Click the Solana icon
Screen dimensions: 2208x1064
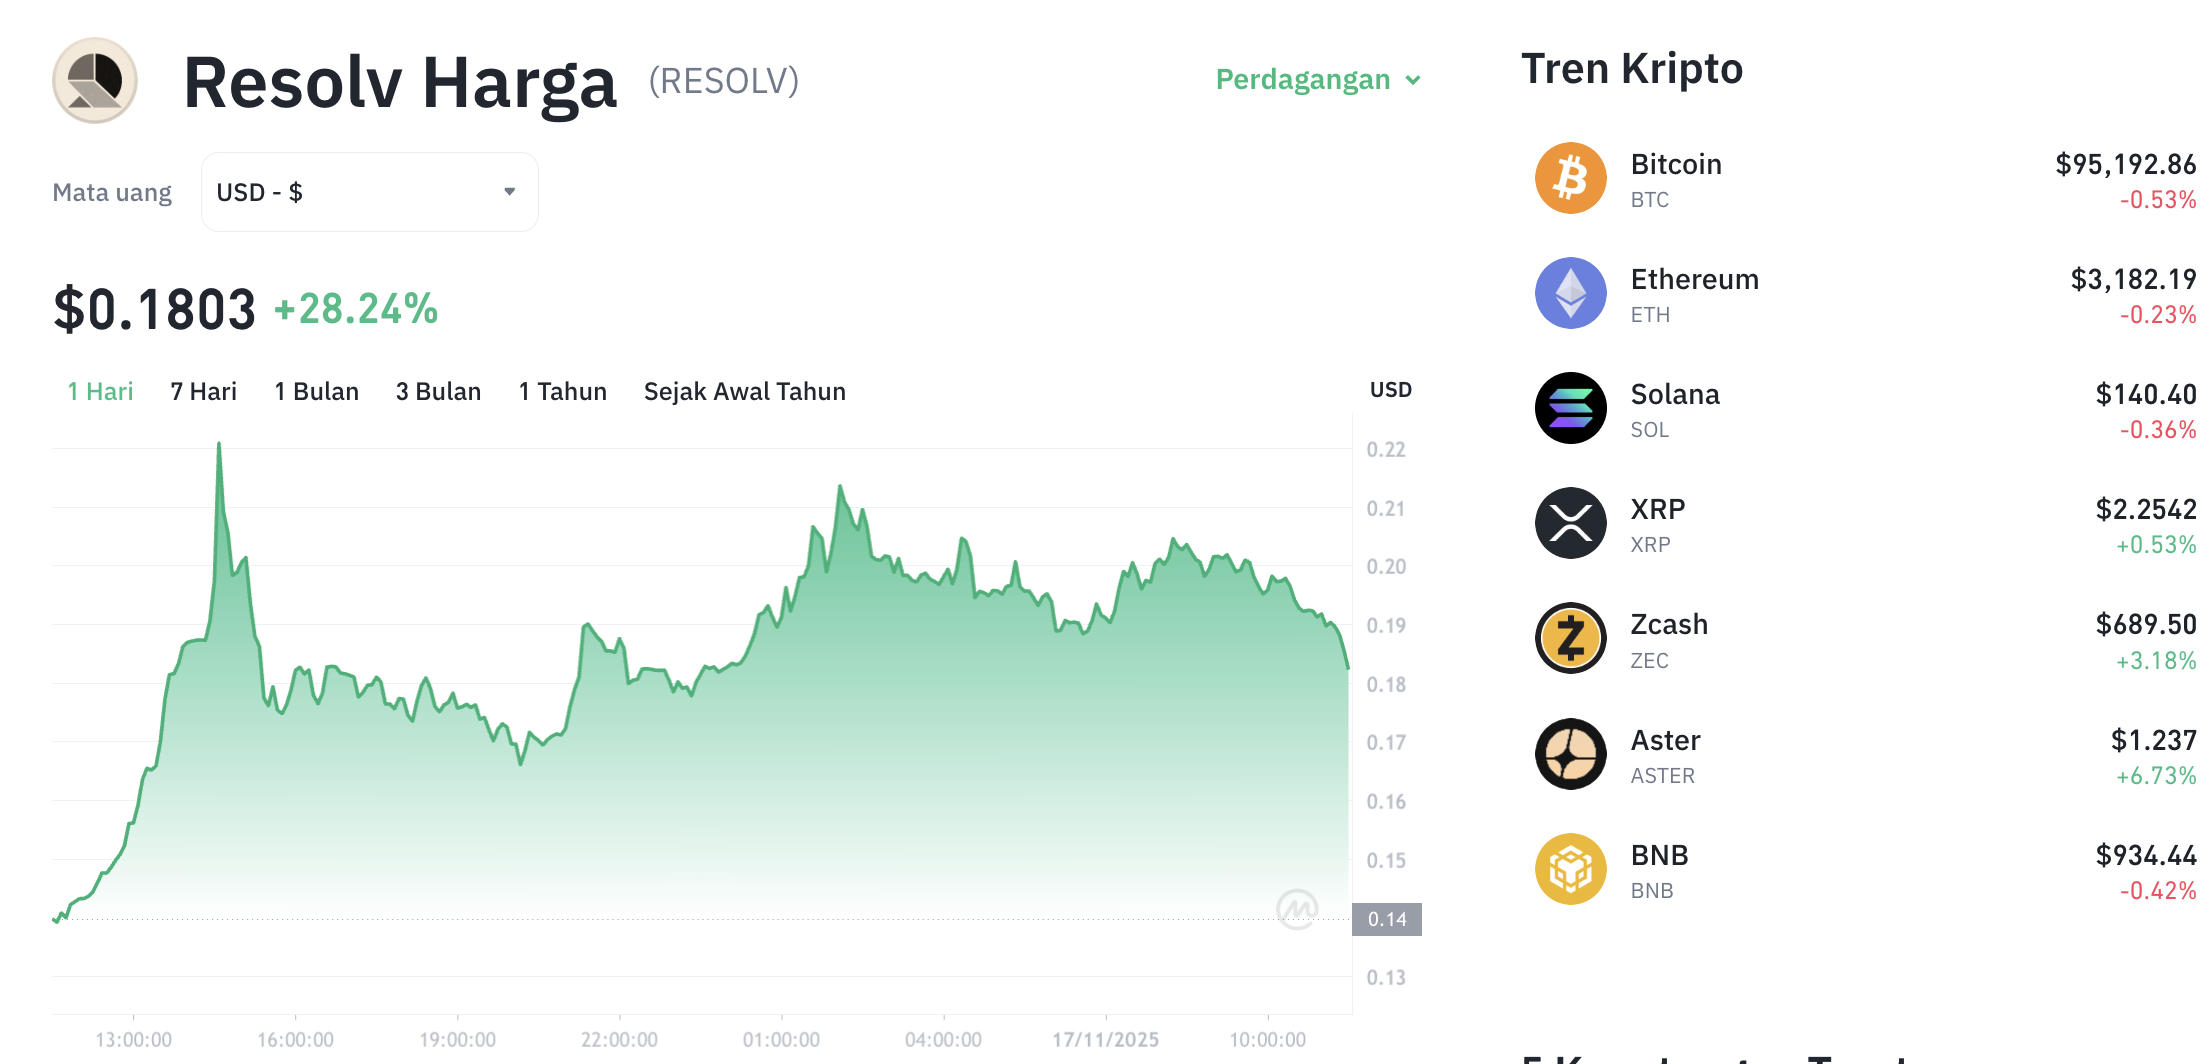[1570, 408]
